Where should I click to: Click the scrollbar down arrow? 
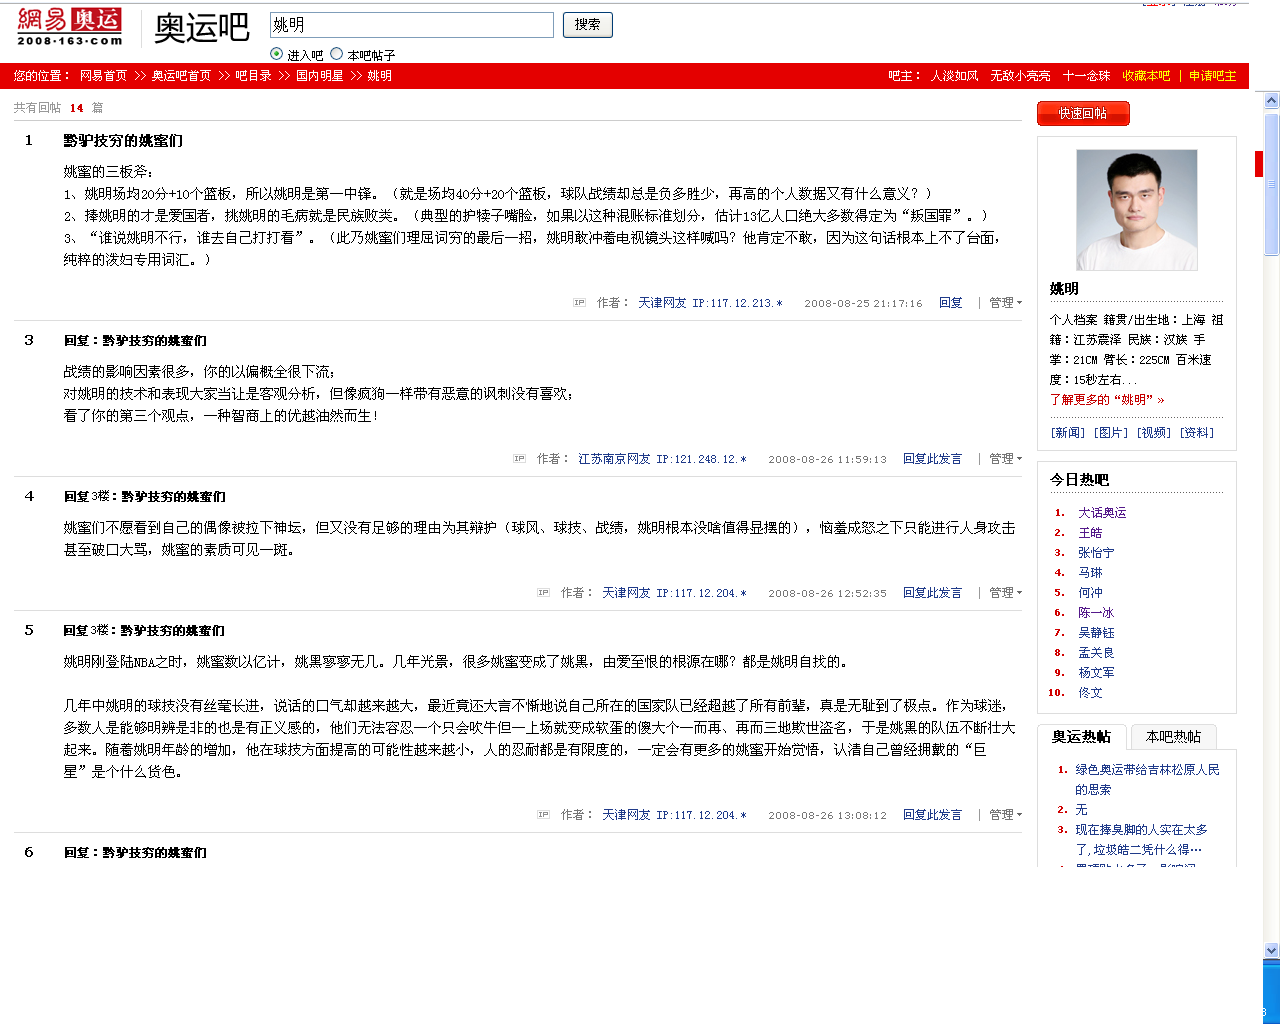tap(1271, 950)
